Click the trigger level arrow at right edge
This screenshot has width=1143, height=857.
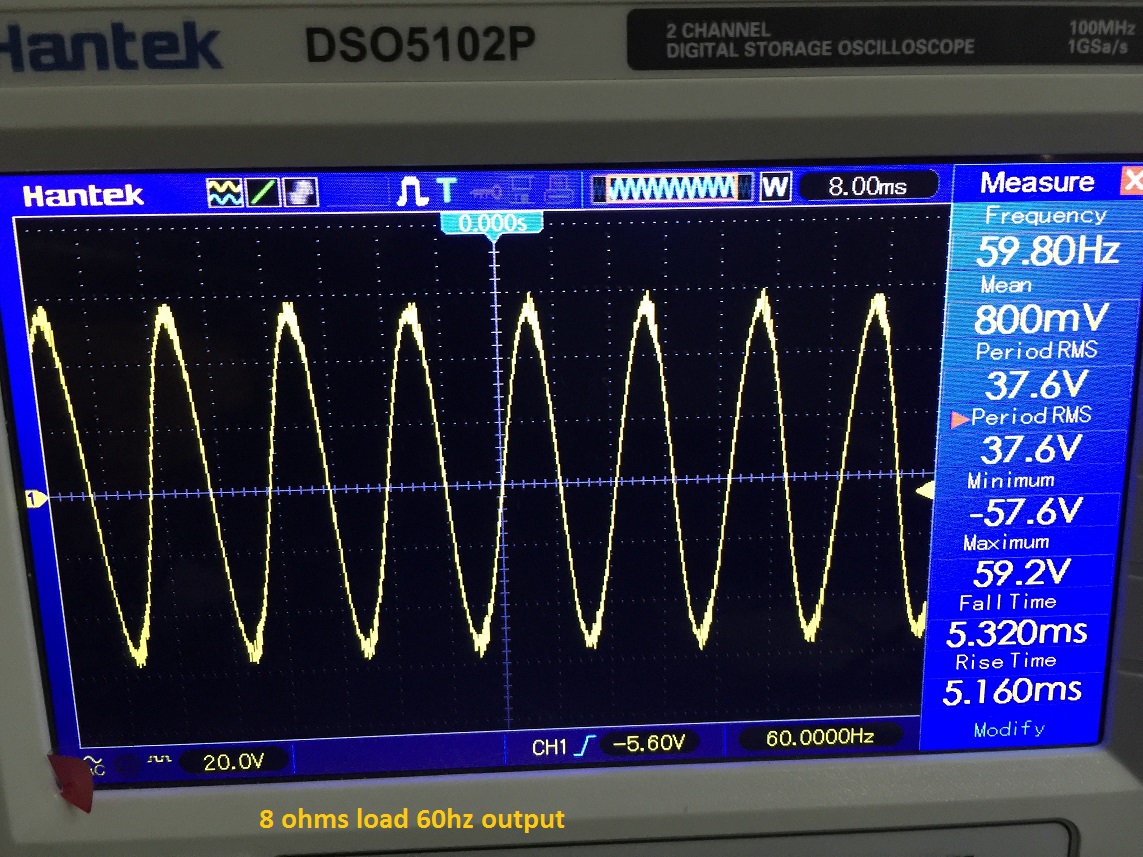[925, 490]
